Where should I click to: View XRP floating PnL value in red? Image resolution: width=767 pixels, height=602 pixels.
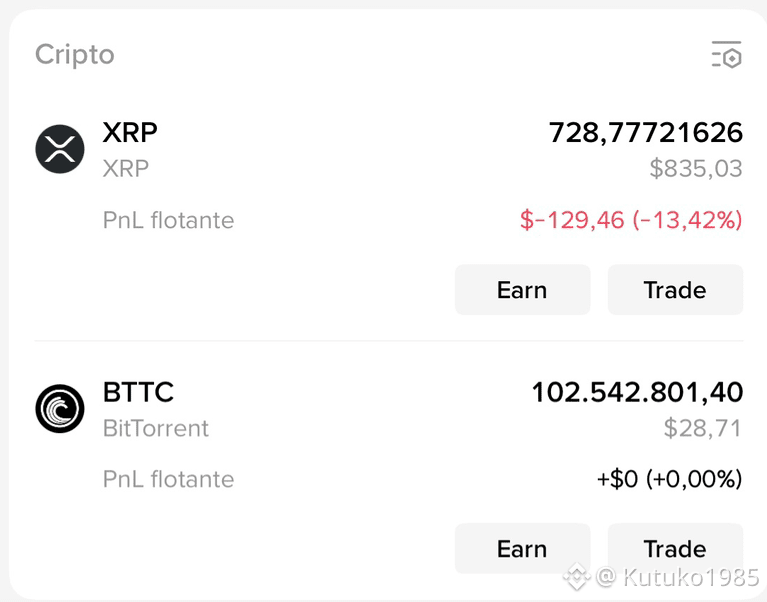631,220
